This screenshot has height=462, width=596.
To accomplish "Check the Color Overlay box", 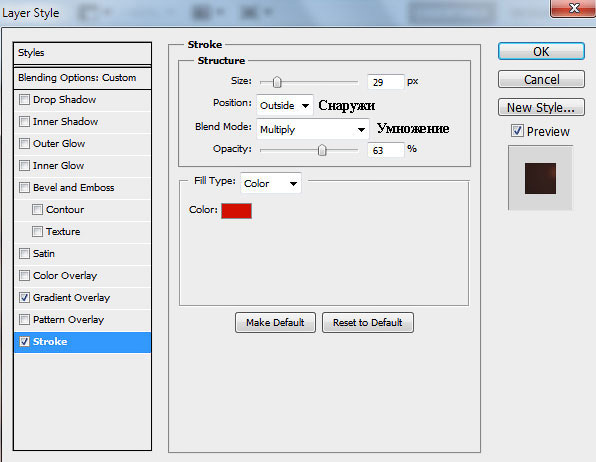I will tap(24, 275).
